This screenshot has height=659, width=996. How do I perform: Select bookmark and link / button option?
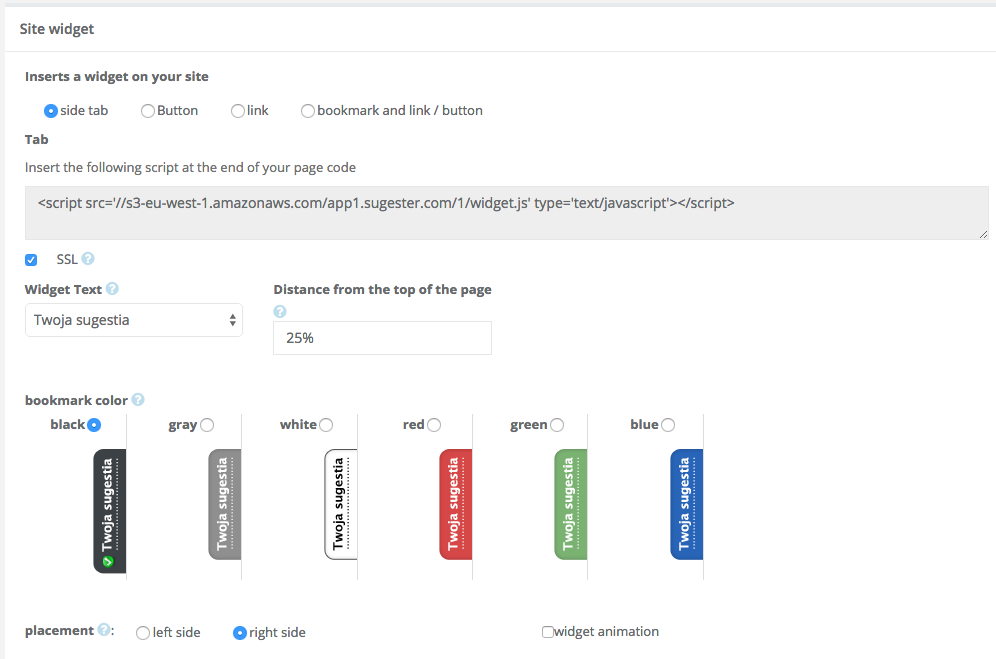[308, 111]
